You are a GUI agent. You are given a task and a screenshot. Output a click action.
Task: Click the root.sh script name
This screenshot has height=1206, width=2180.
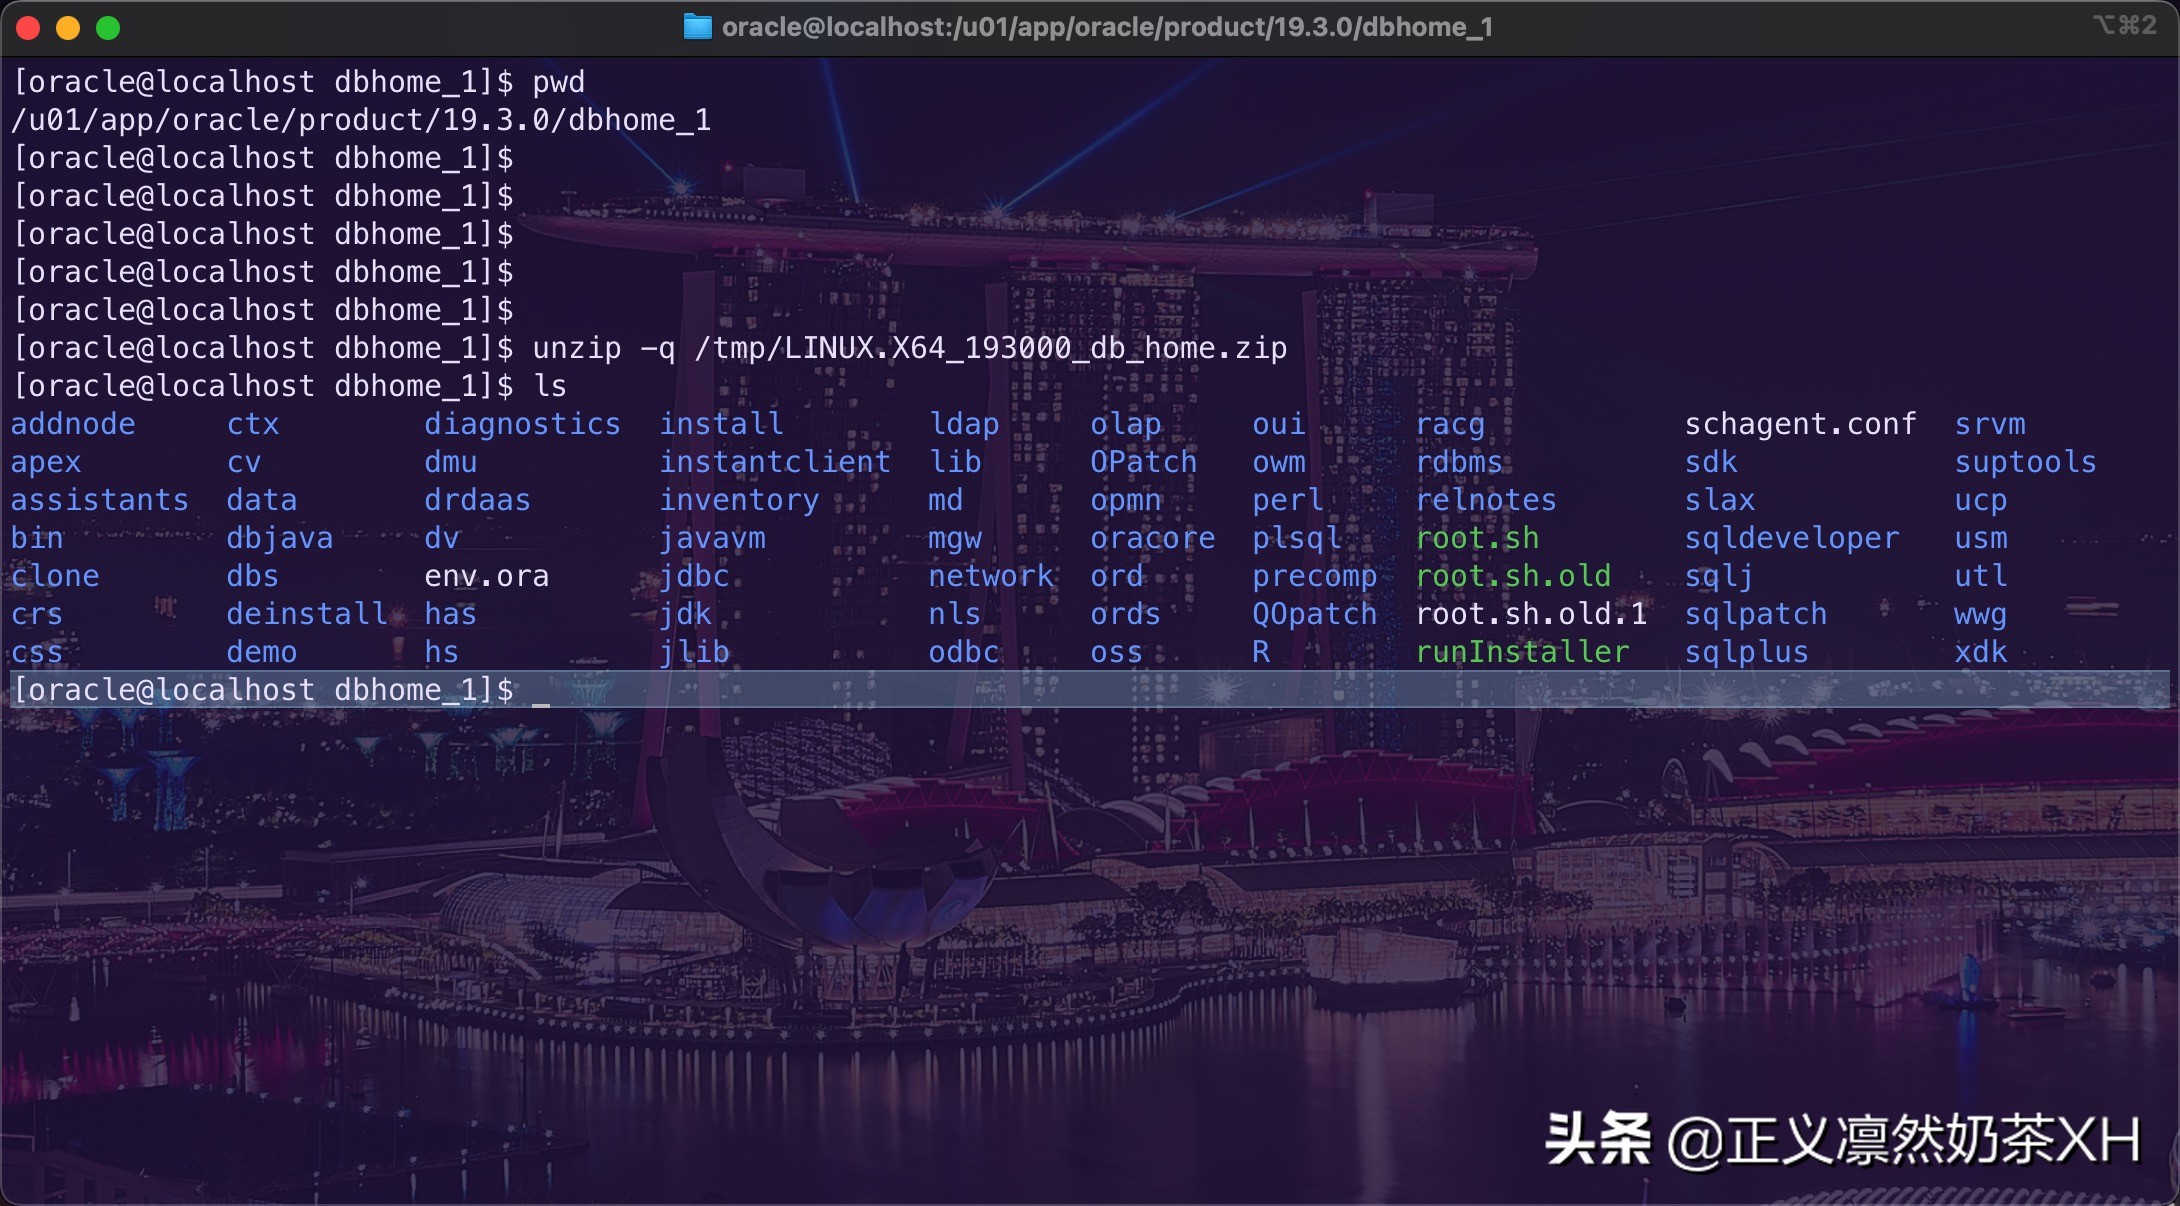(1477, 537)
